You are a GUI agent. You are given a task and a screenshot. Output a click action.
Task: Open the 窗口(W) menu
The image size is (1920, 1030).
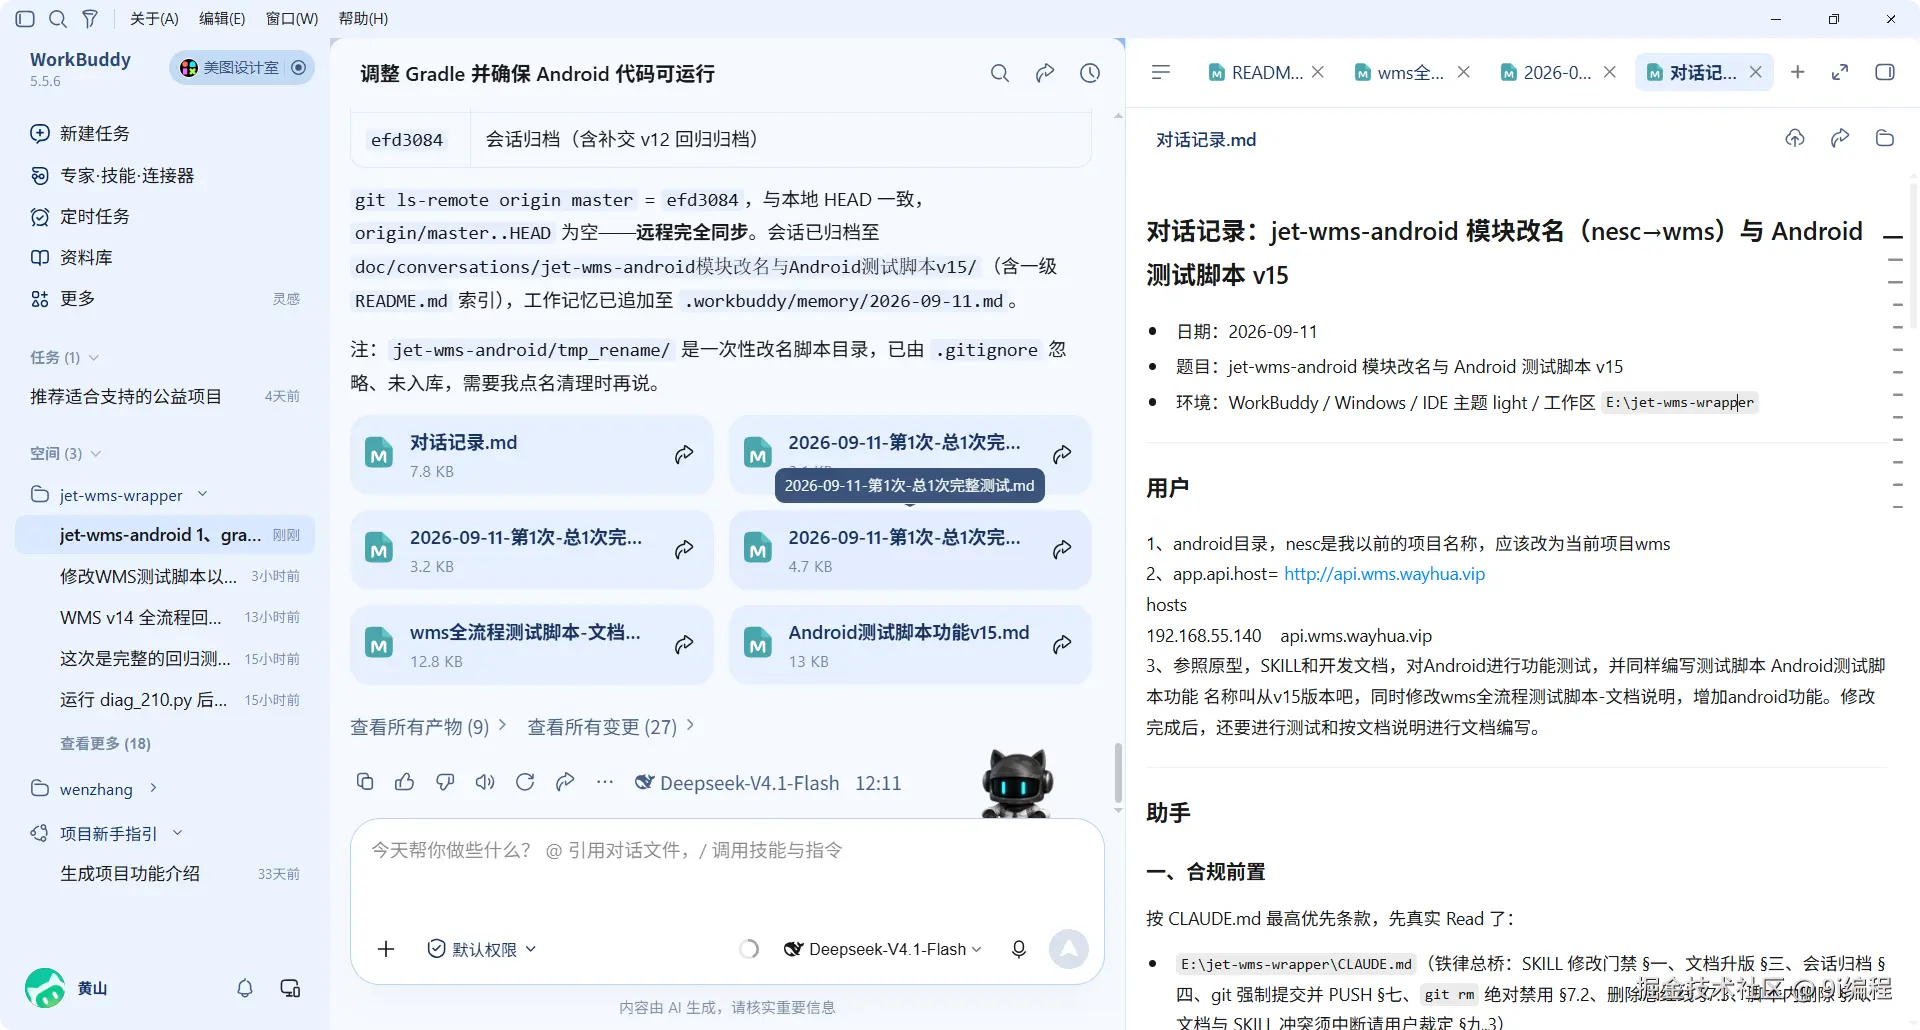pyautogui.click(x=292, y=19)
